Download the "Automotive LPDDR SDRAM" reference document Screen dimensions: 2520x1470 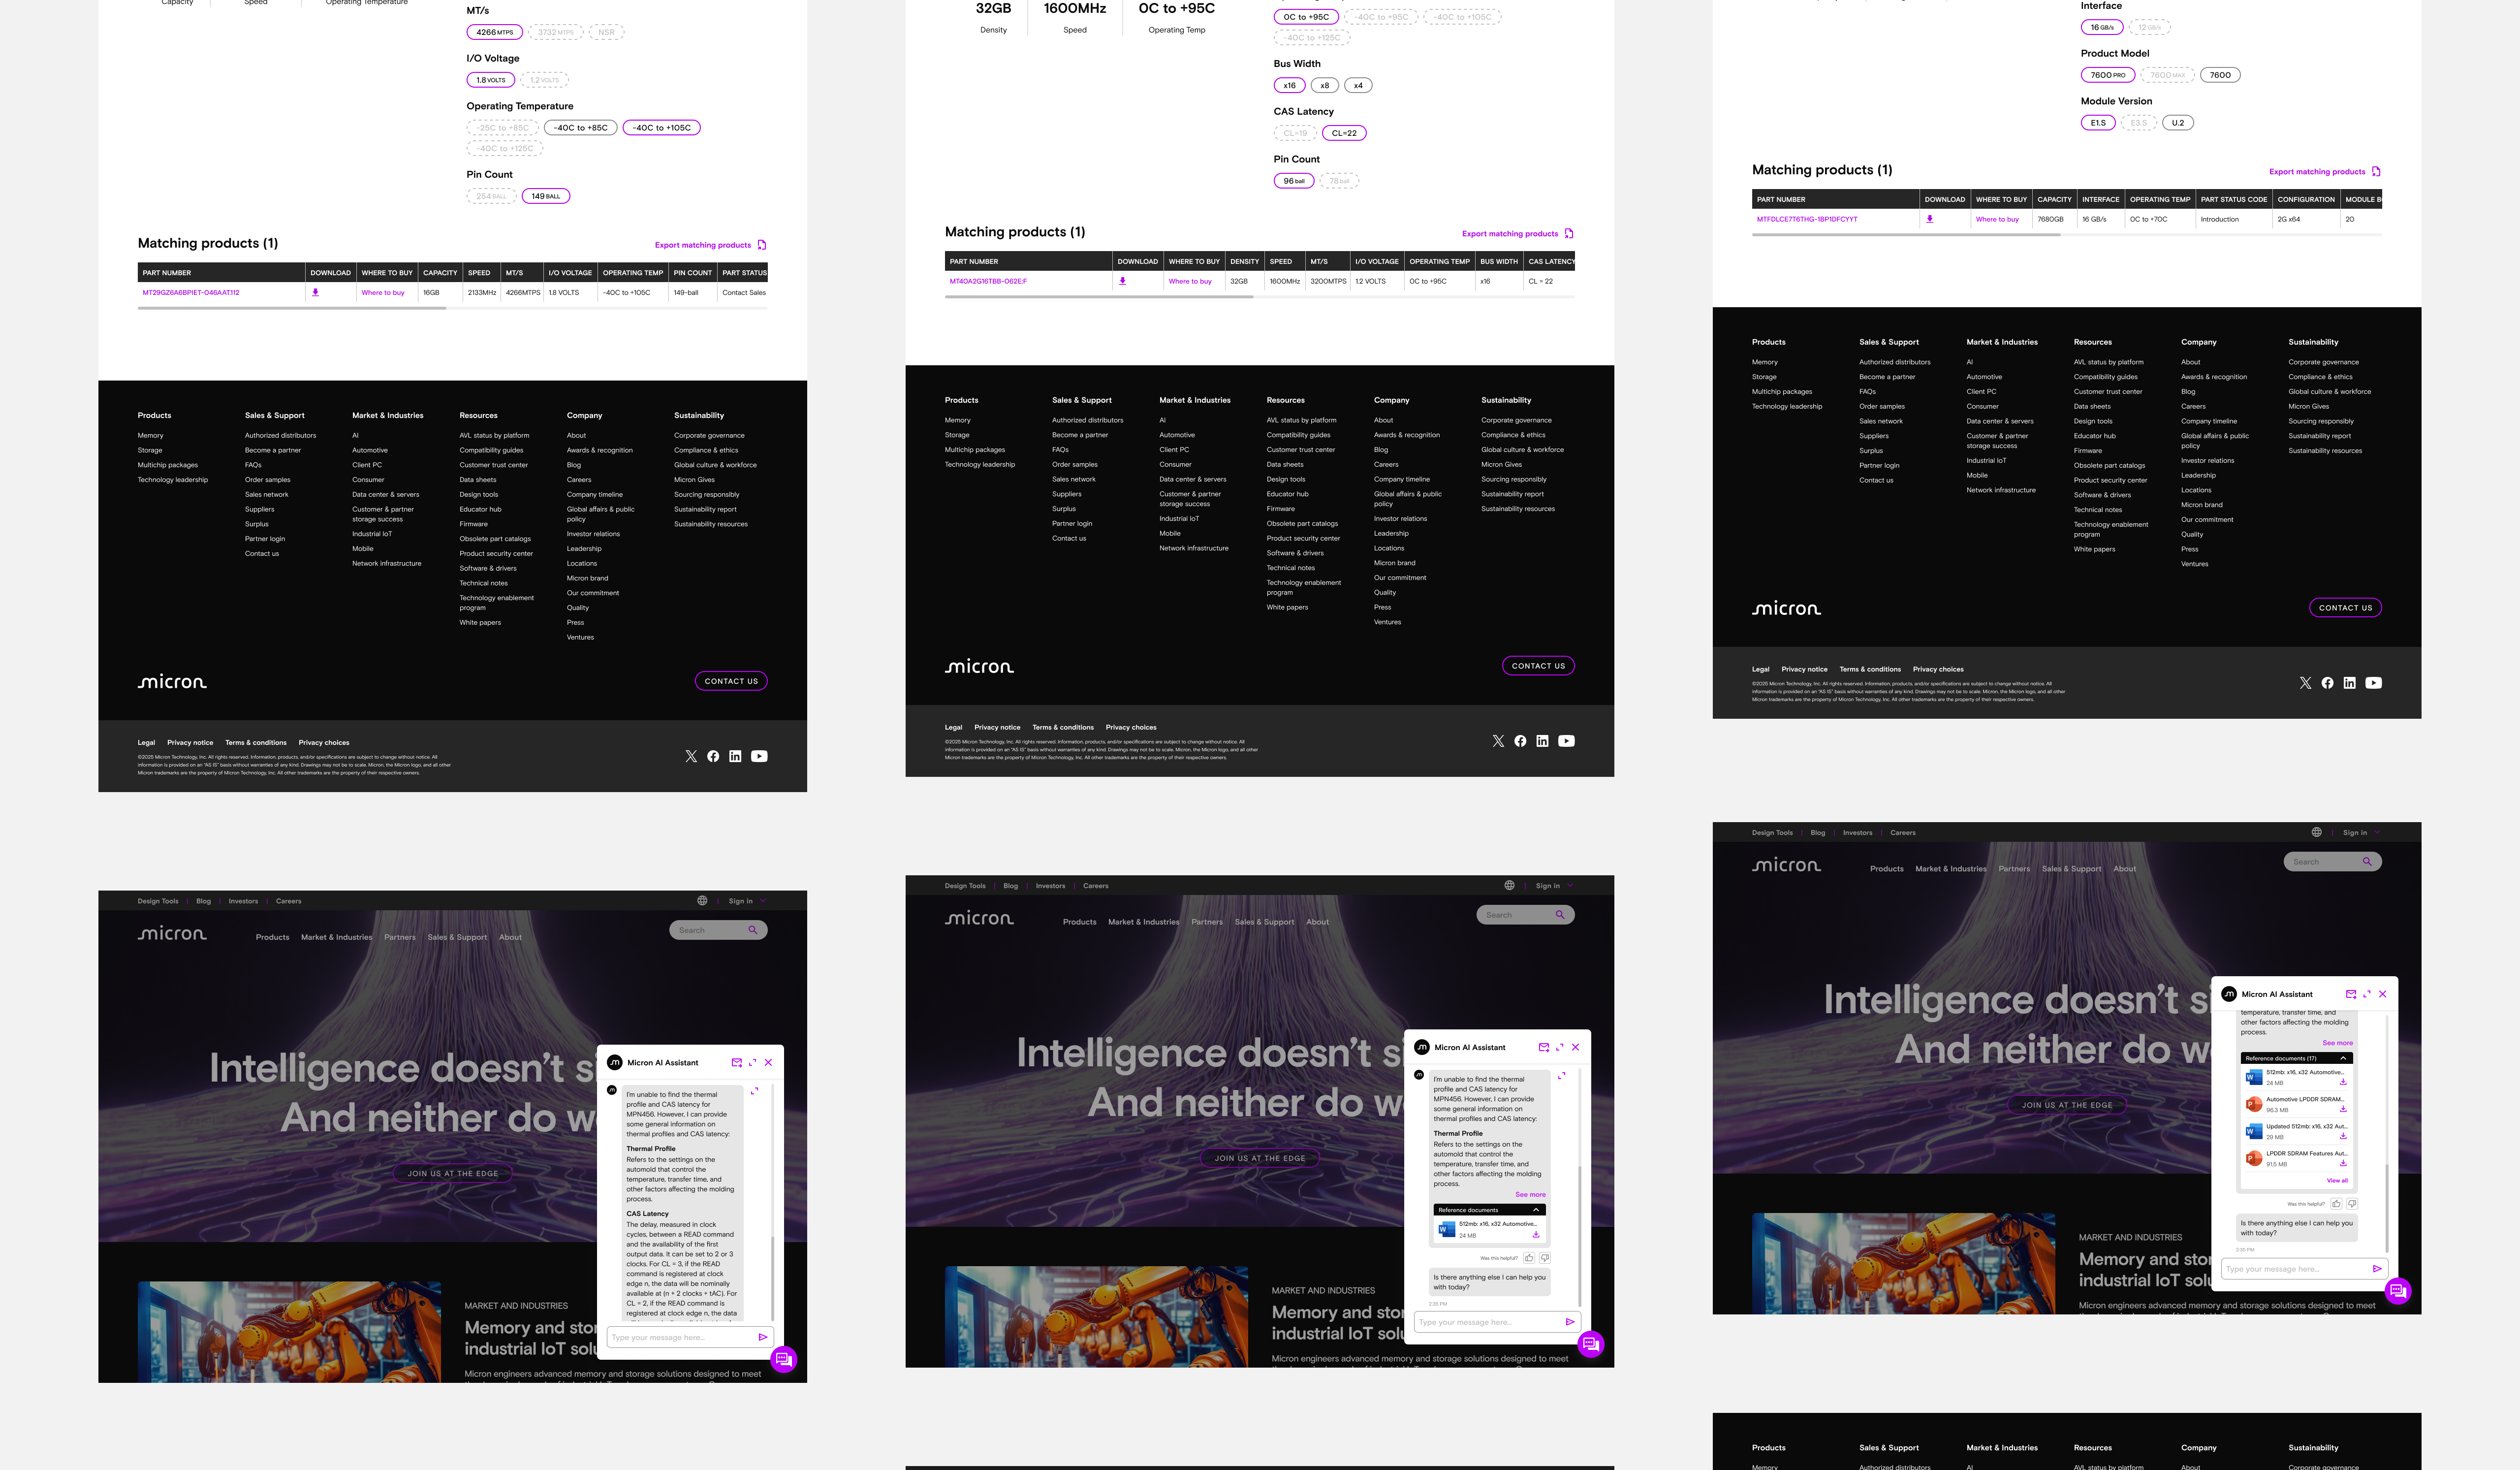2343,1108
